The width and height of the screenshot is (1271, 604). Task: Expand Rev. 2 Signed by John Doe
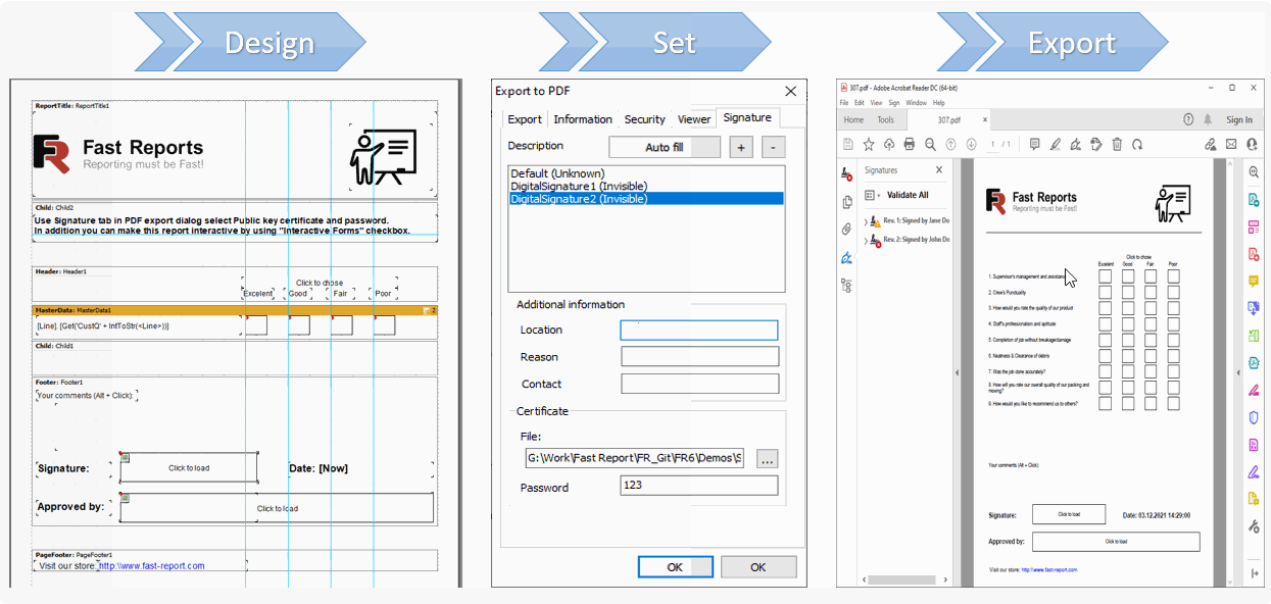865,240
